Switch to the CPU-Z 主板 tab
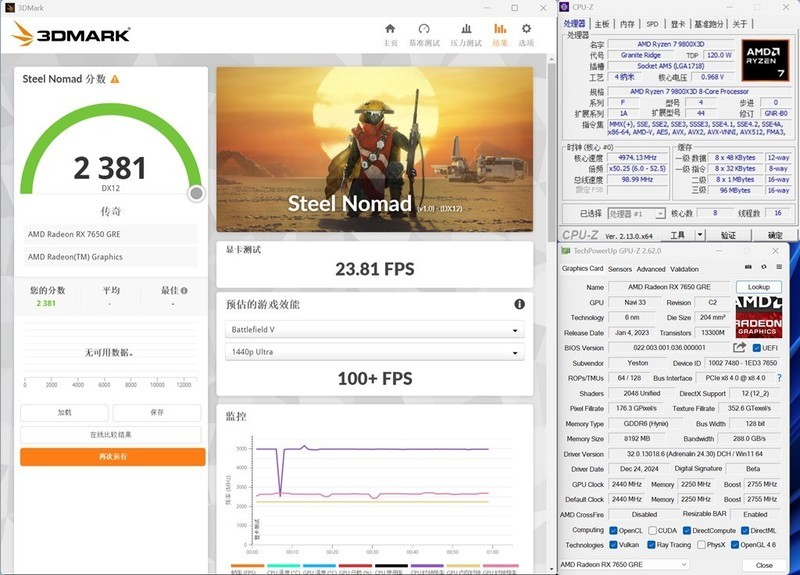The width and height of the screenshot is (800, 575). pos(602,24)
